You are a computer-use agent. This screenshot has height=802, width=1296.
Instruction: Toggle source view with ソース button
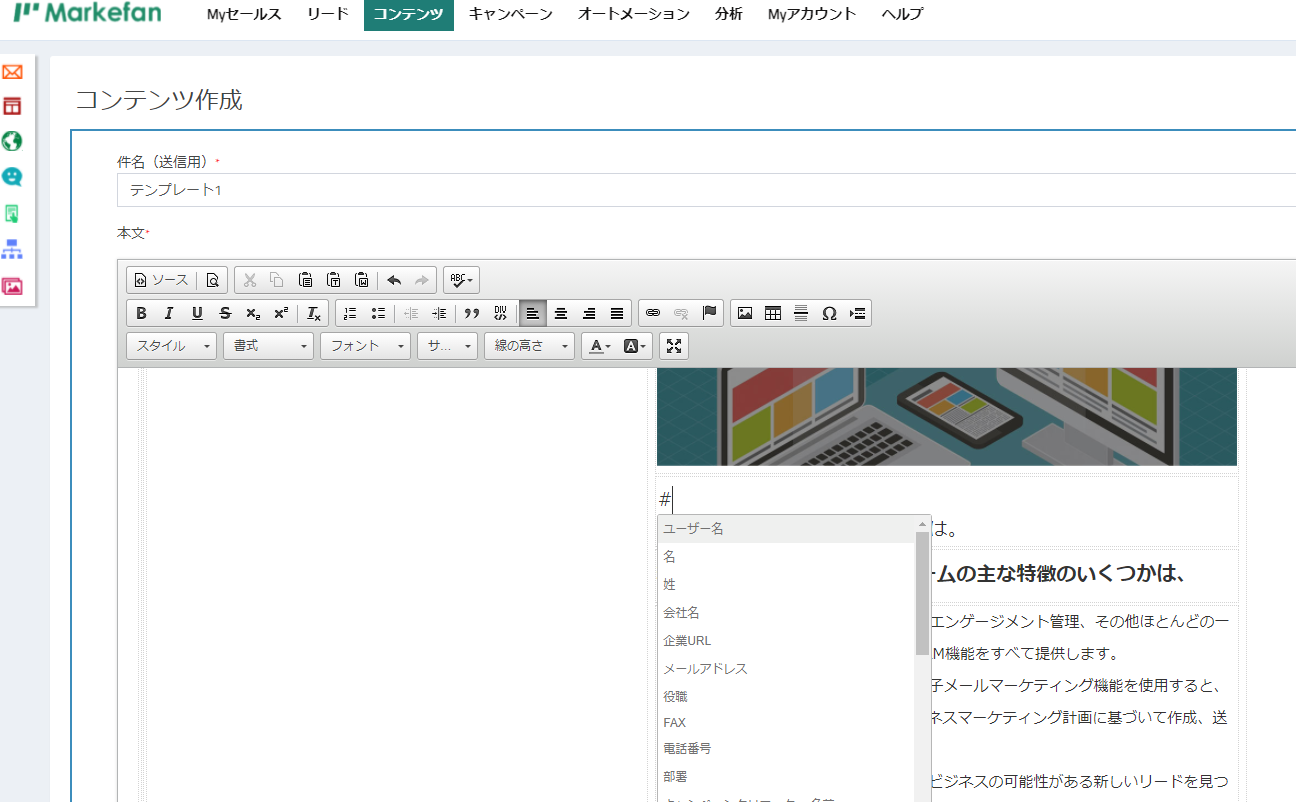[162, 280]
